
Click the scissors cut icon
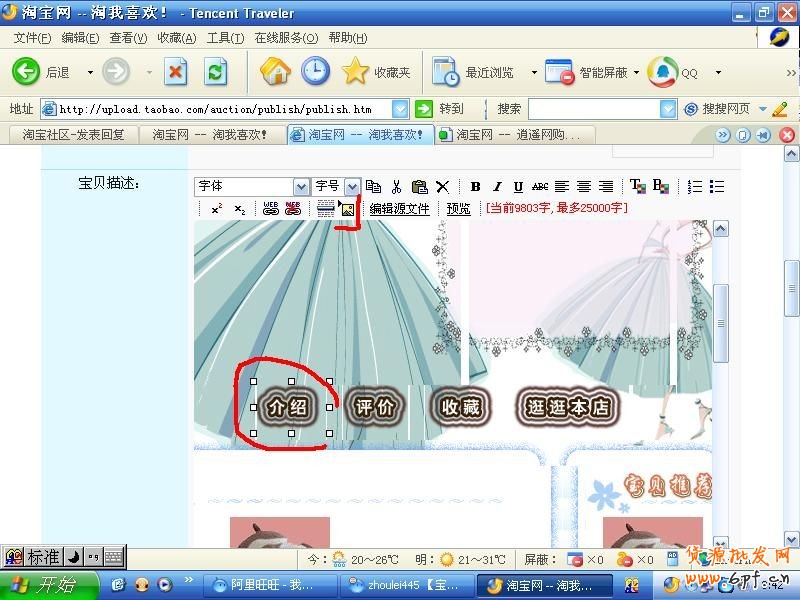tap(396, 187)
